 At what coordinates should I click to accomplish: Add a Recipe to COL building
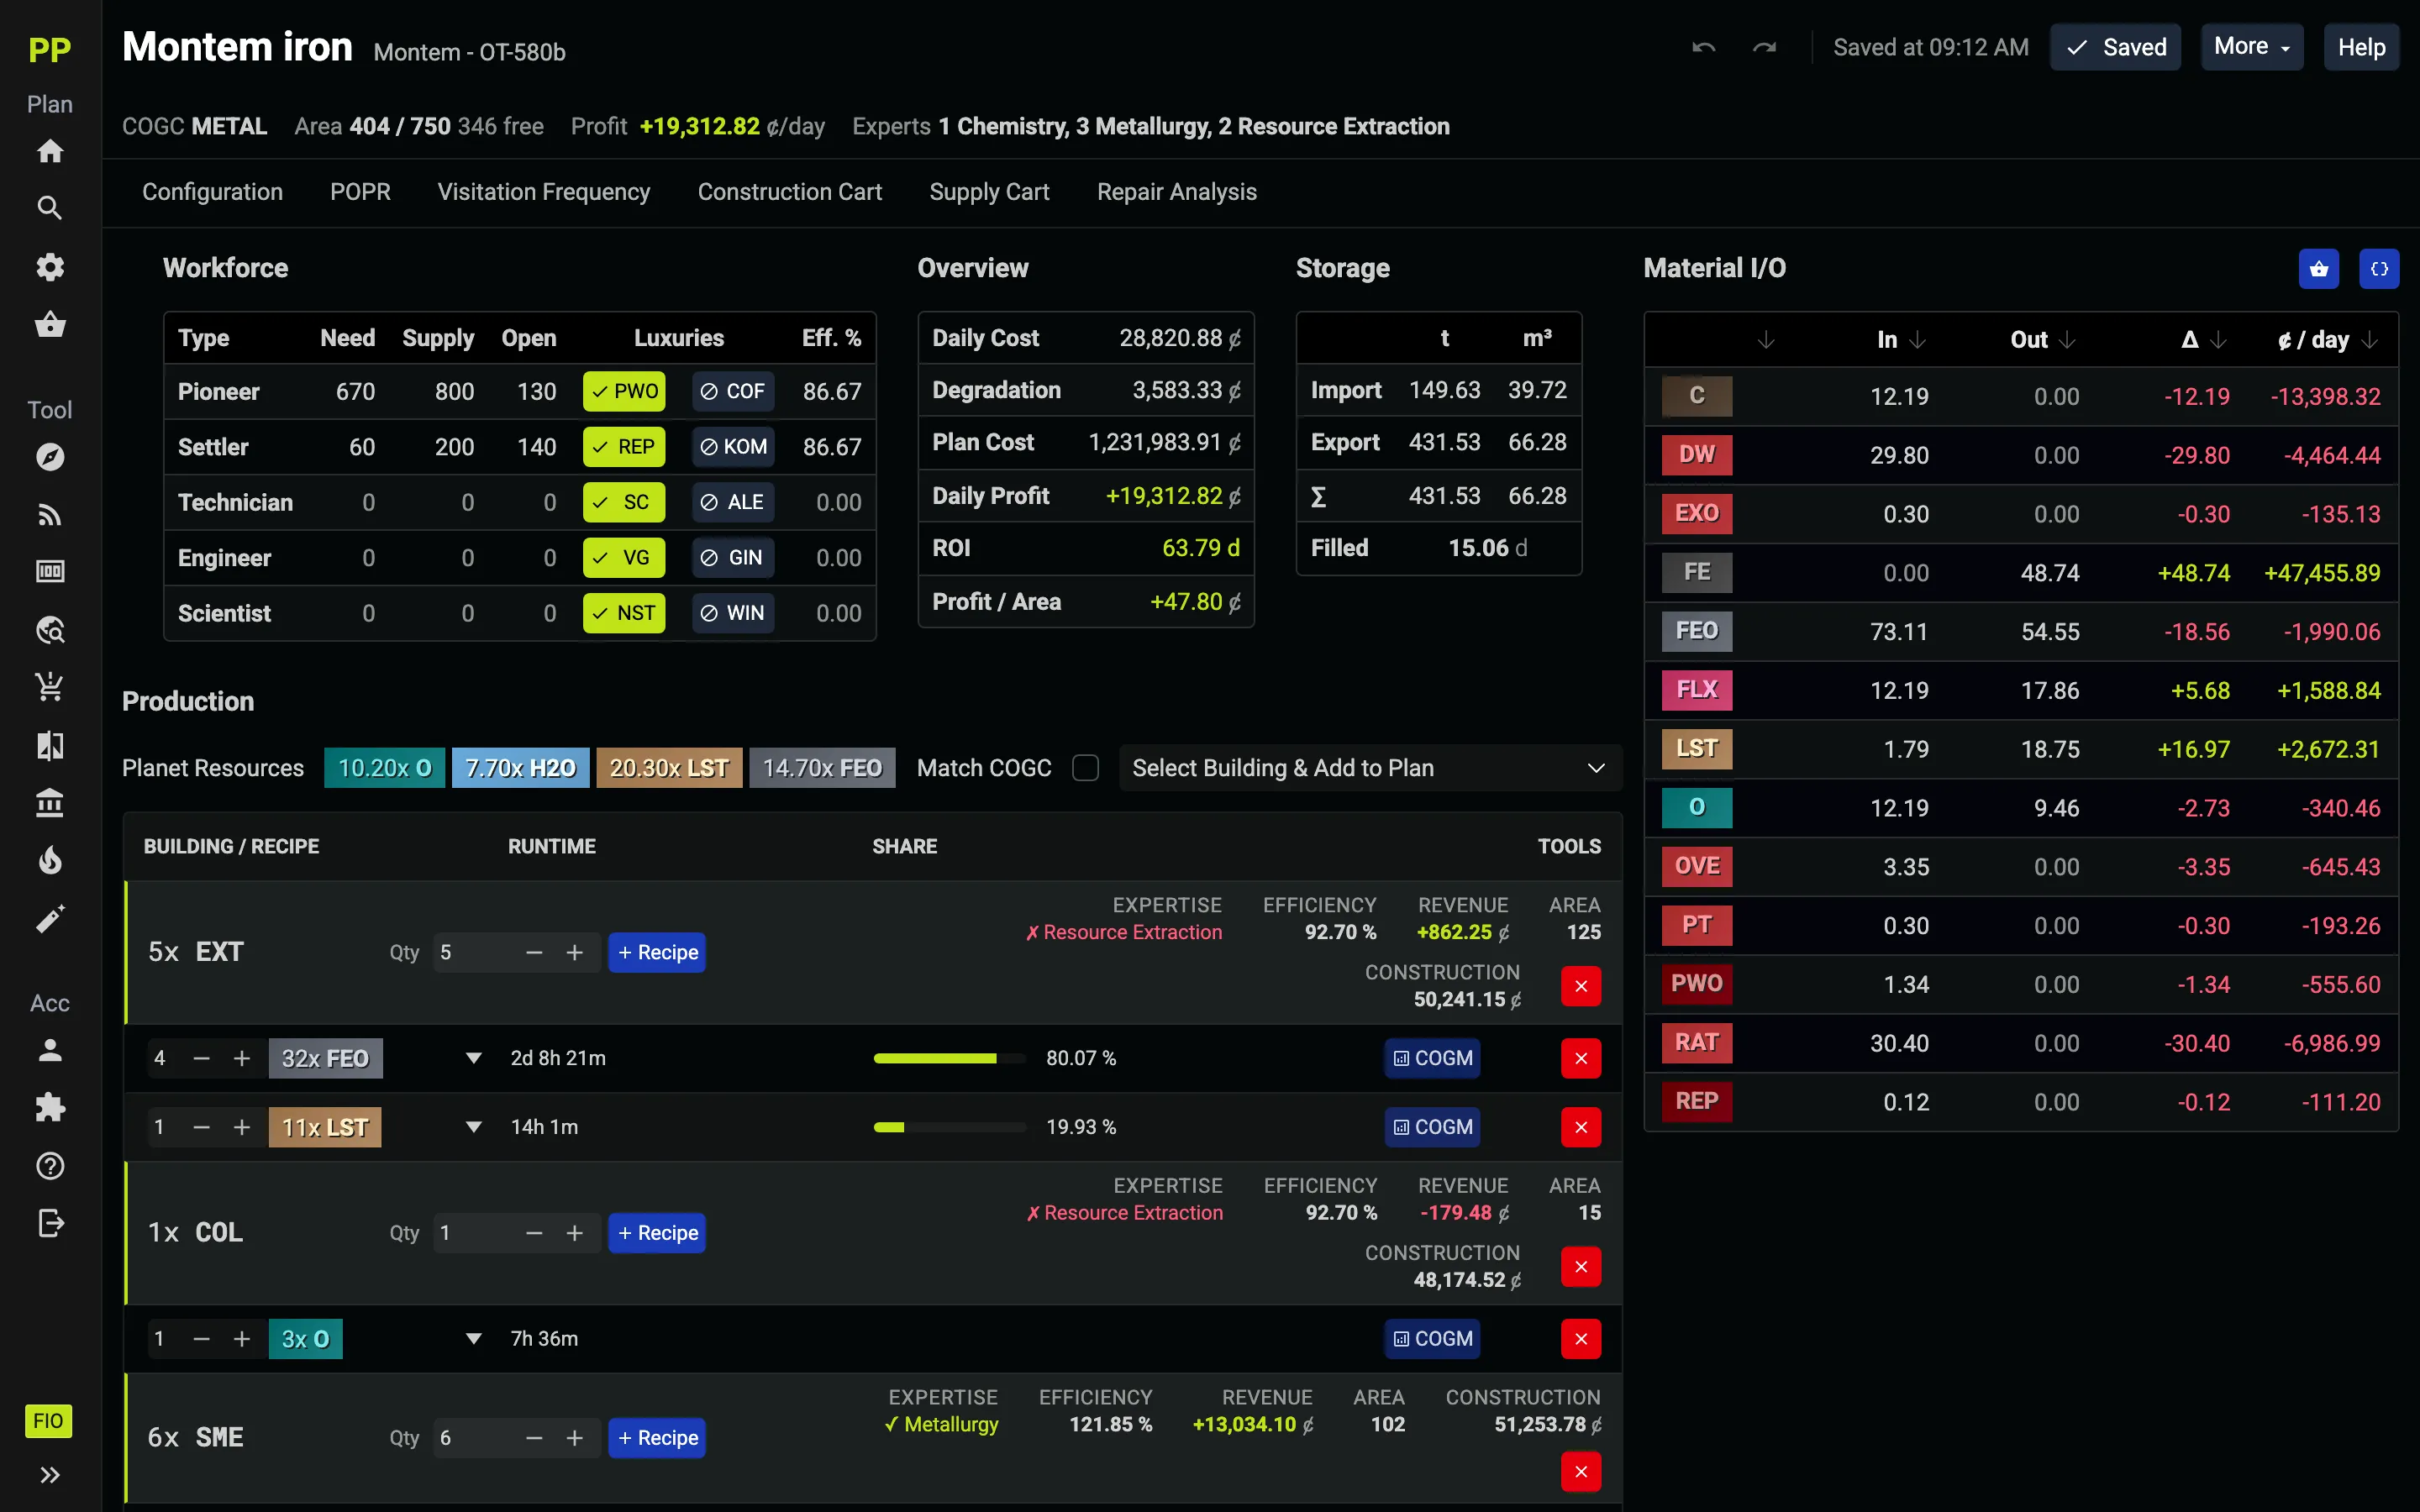(x=657, y=1233)
